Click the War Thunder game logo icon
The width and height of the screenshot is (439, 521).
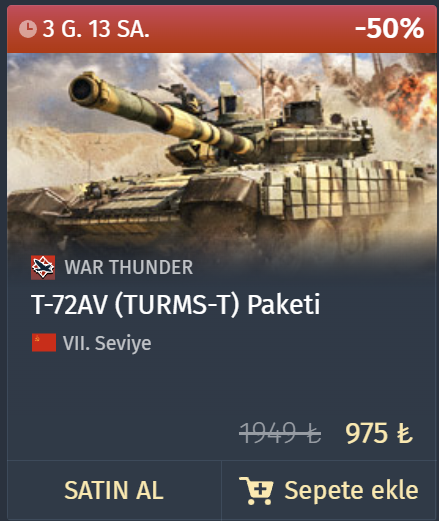(x=43, y=267)
